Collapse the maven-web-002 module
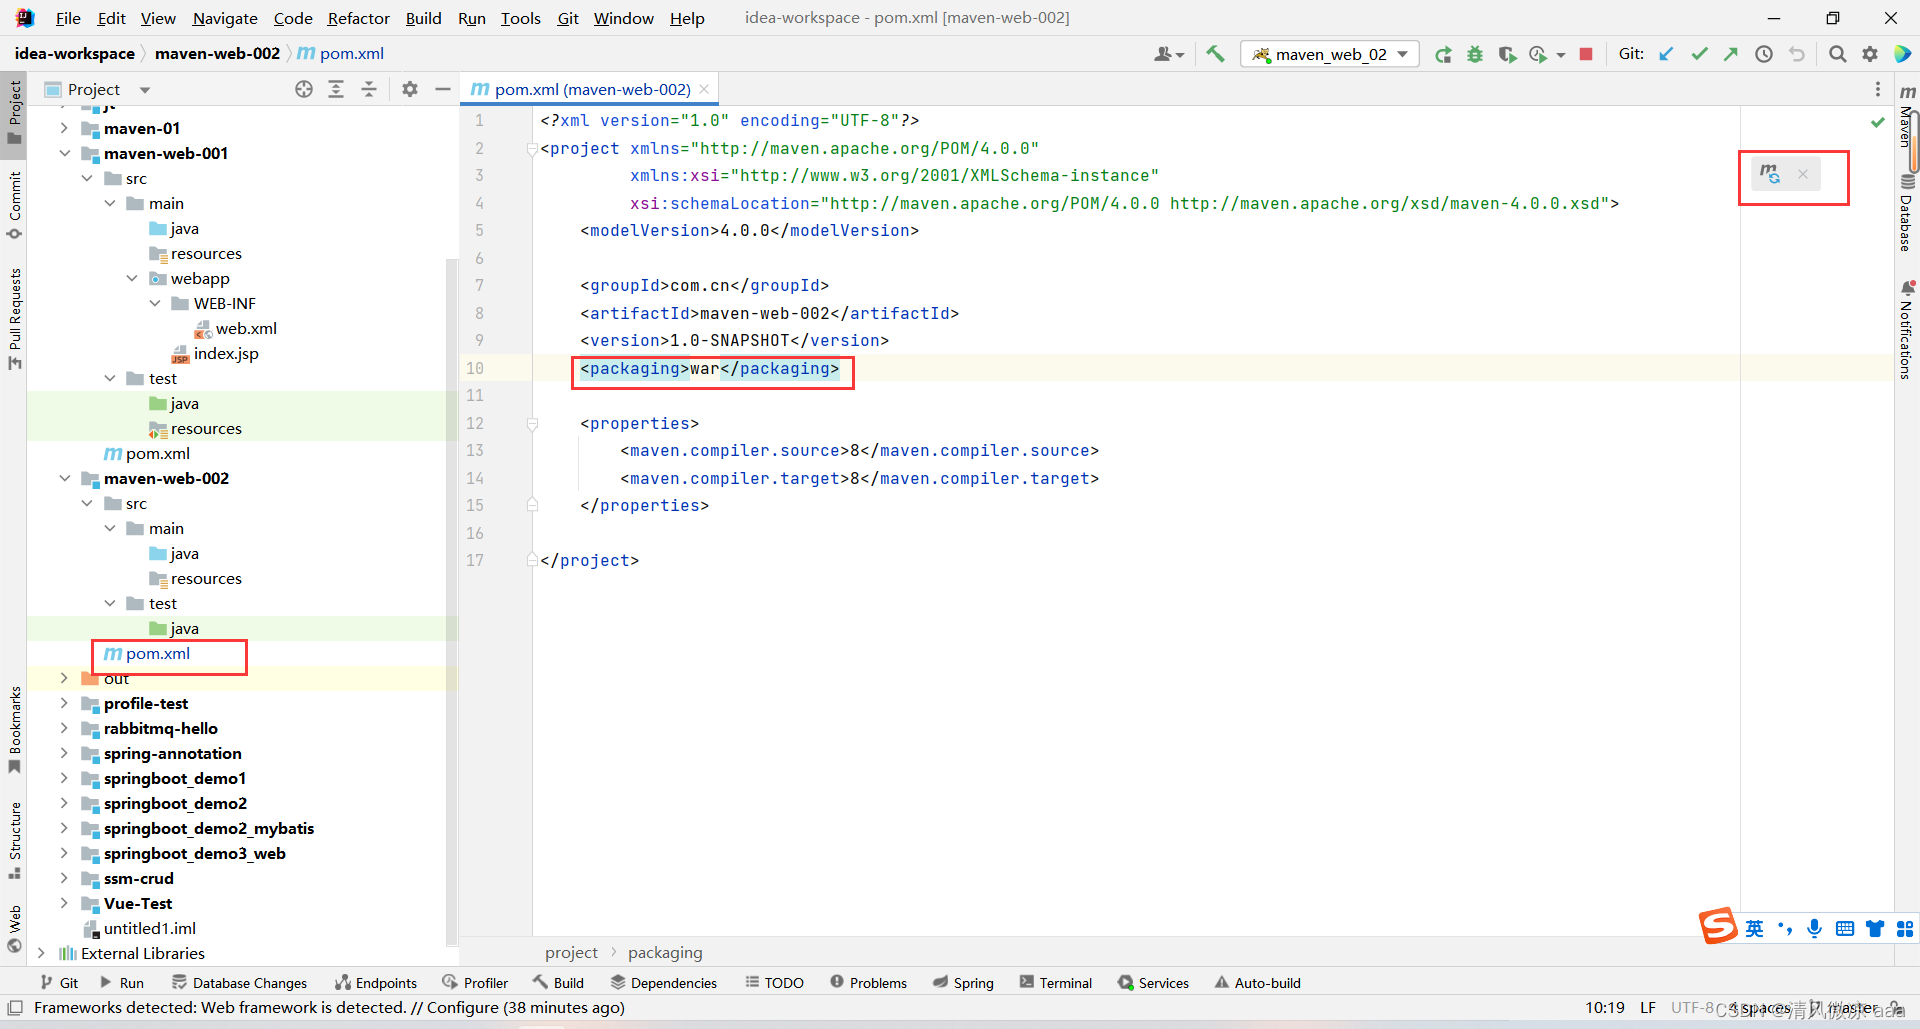Screen dimensions: 1920x1029 pyautogui.click(x=64, y=478)
